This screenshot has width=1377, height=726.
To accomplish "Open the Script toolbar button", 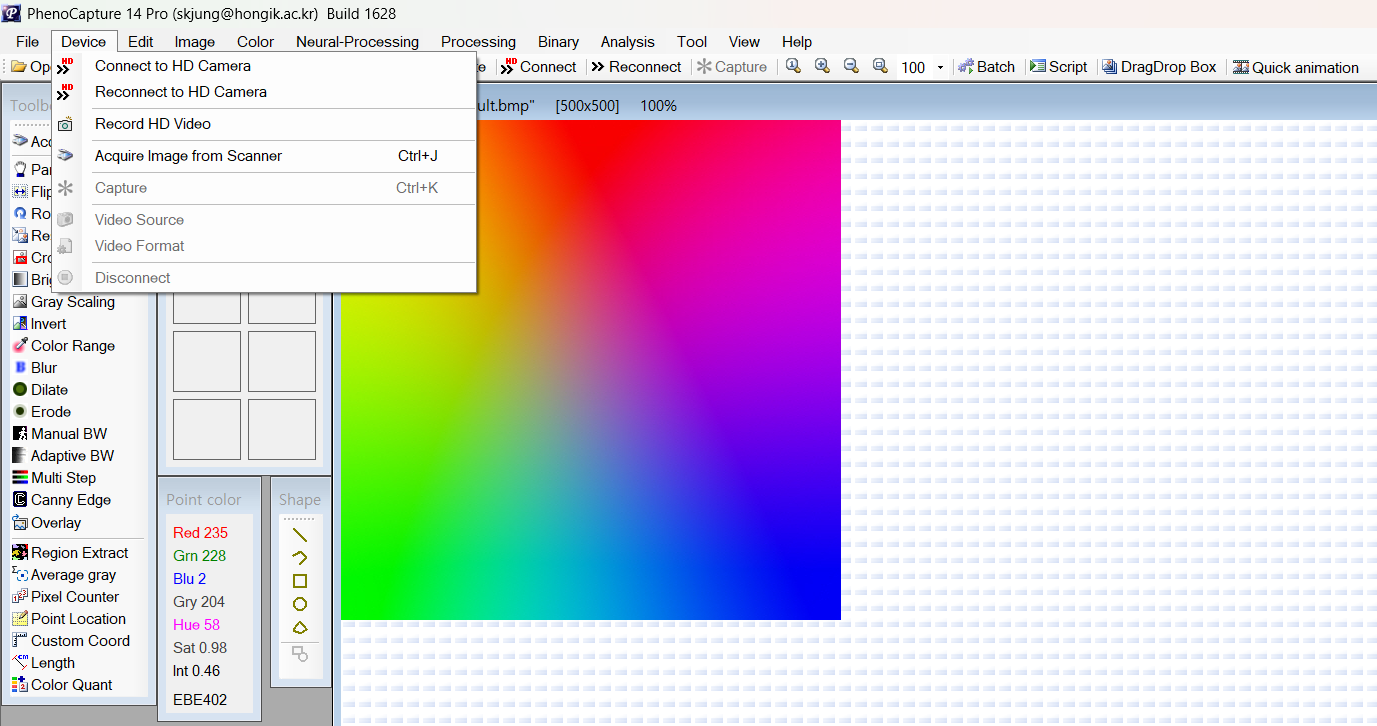I will tap(1058, 67).
